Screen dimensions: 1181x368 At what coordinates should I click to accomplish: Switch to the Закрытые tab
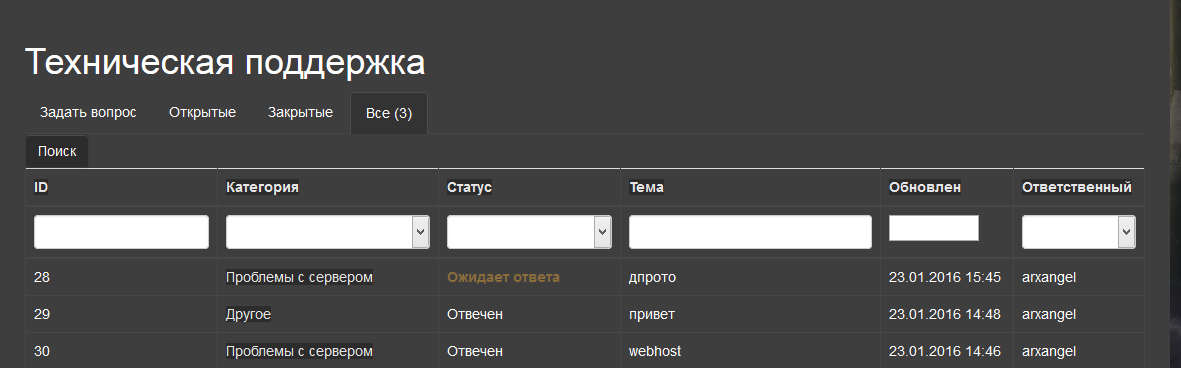click(301, 113)
